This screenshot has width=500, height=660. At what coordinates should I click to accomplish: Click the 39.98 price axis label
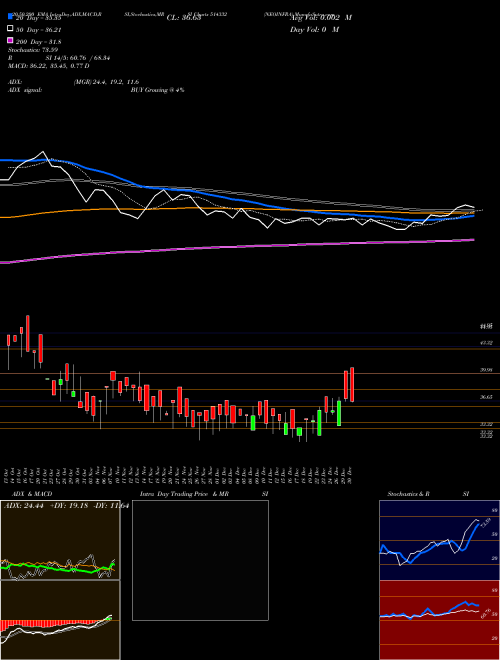click(x=487, y=370)
